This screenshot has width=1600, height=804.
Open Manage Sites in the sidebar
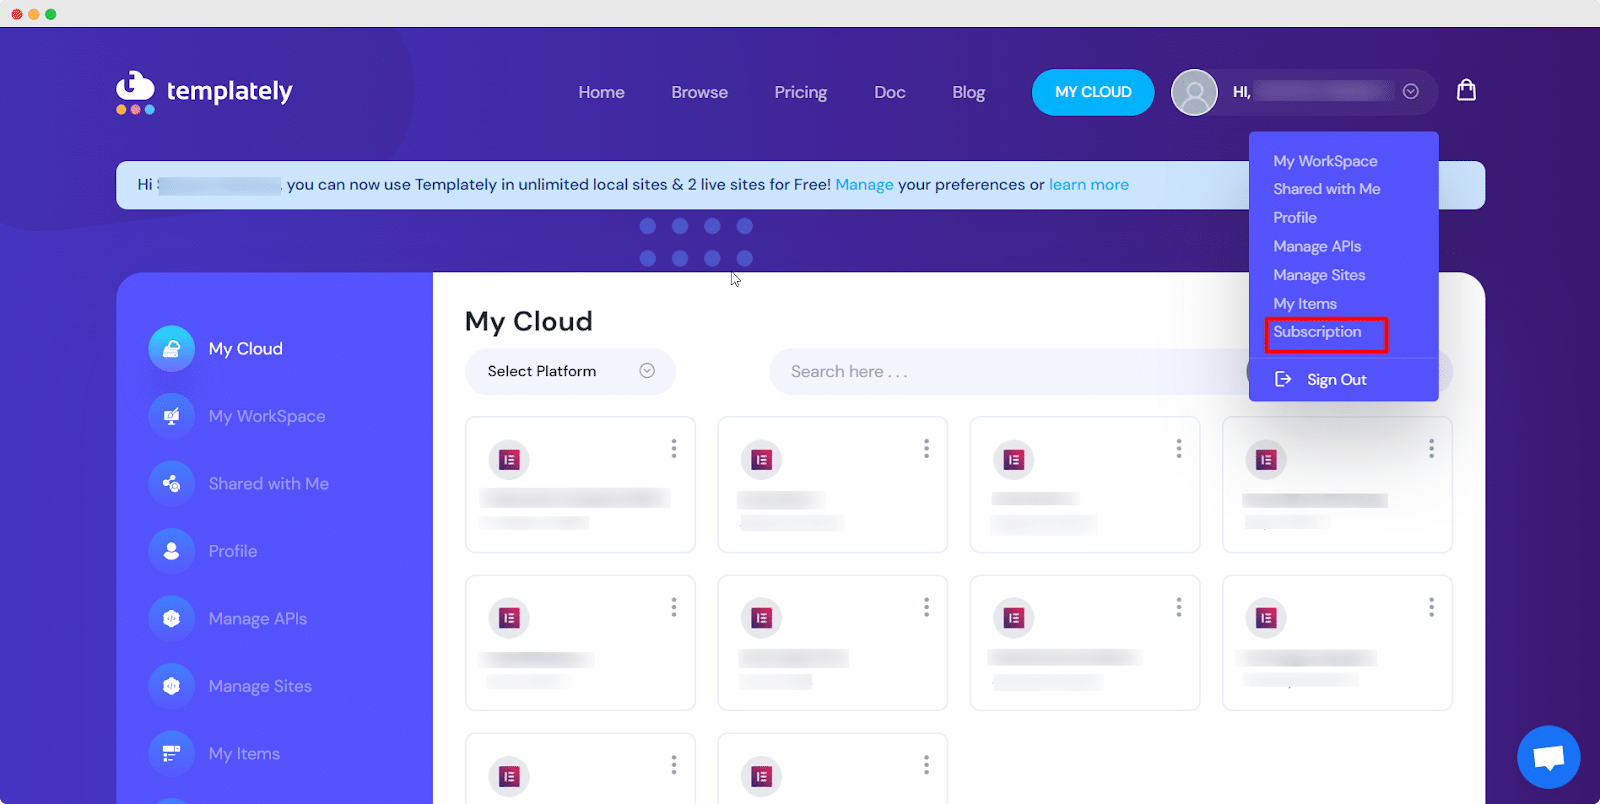pyautogui.click(x=260, y=686)
